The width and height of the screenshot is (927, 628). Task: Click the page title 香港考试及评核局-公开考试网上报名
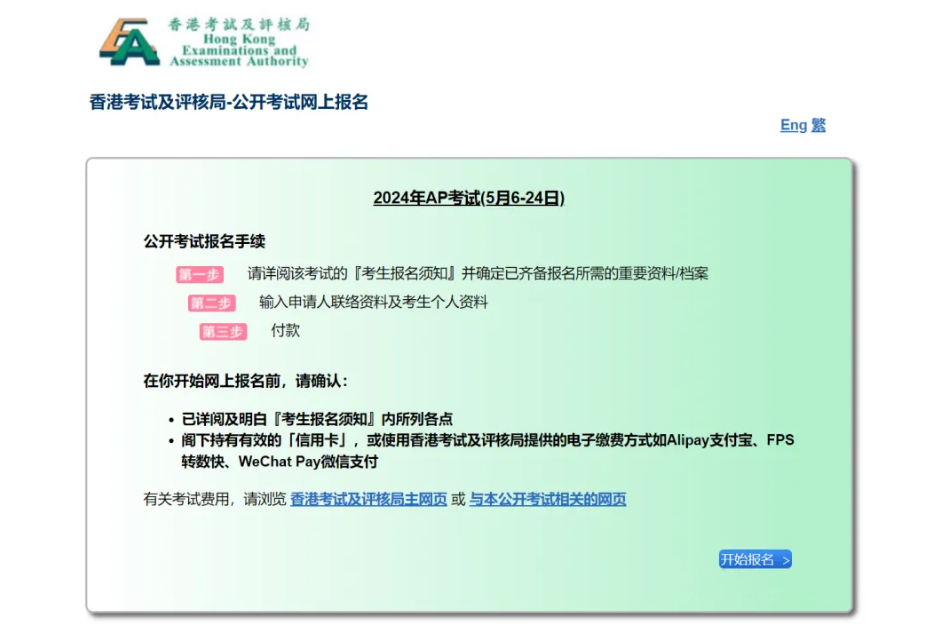click(x=229, y=102)
